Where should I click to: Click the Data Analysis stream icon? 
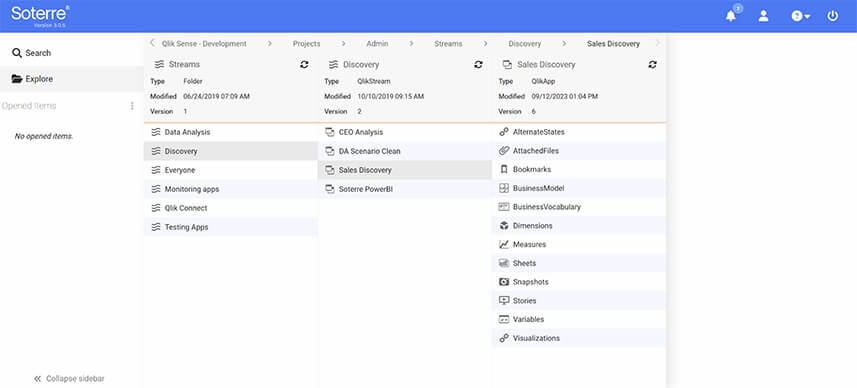tap(156, 132)
